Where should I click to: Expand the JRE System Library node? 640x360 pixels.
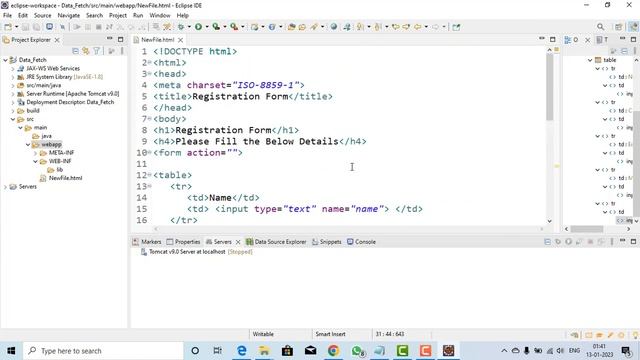(13, 77)
